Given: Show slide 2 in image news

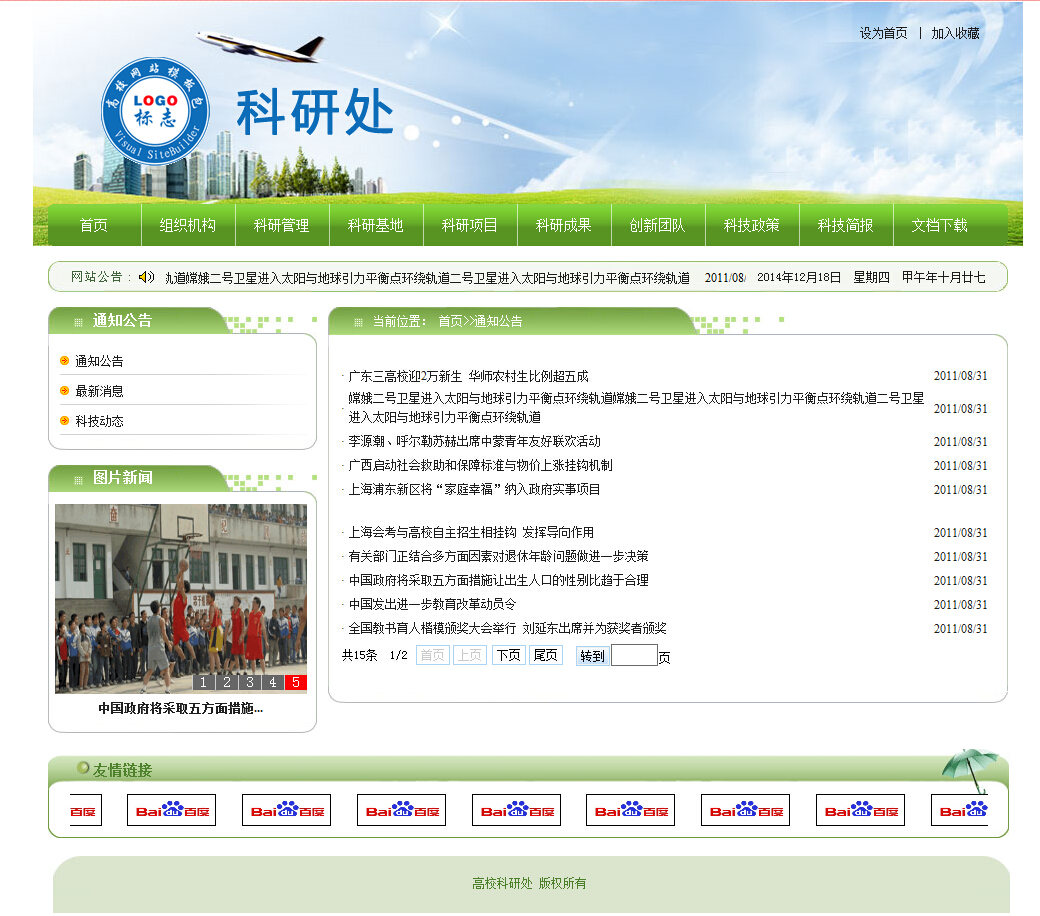Looking at the screenshot, I should [227, 682].
